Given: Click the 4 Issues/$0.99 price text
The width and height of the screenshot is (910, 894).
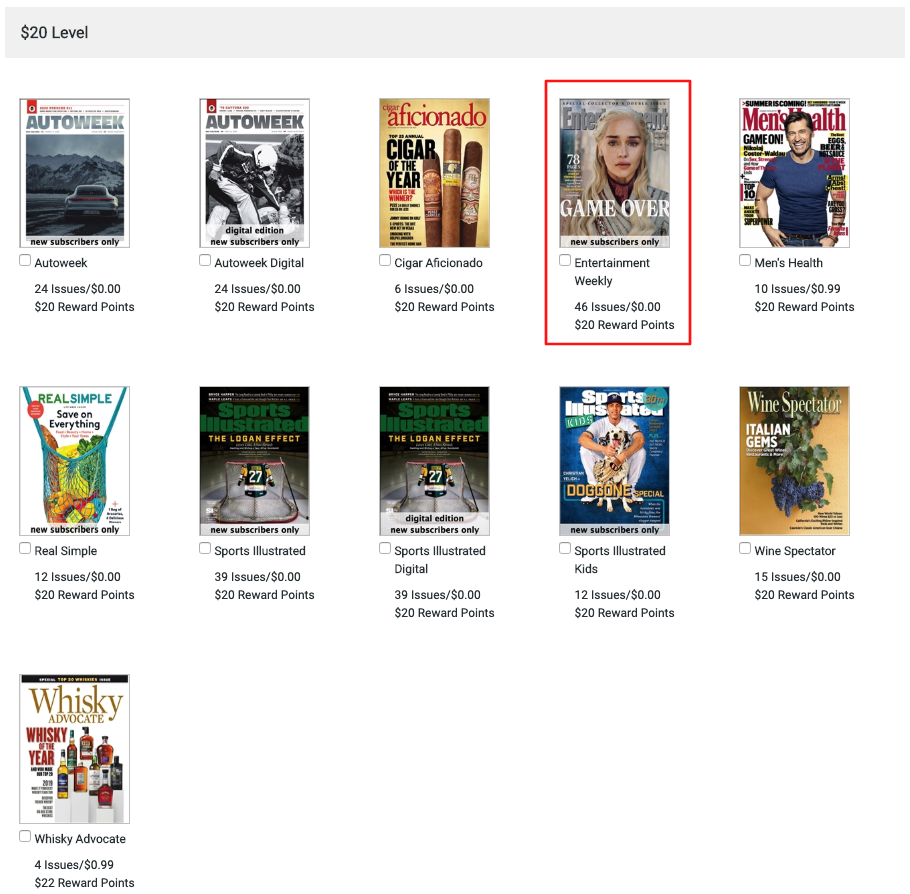Looking at the screenshot, I should [x=74, y=864].
